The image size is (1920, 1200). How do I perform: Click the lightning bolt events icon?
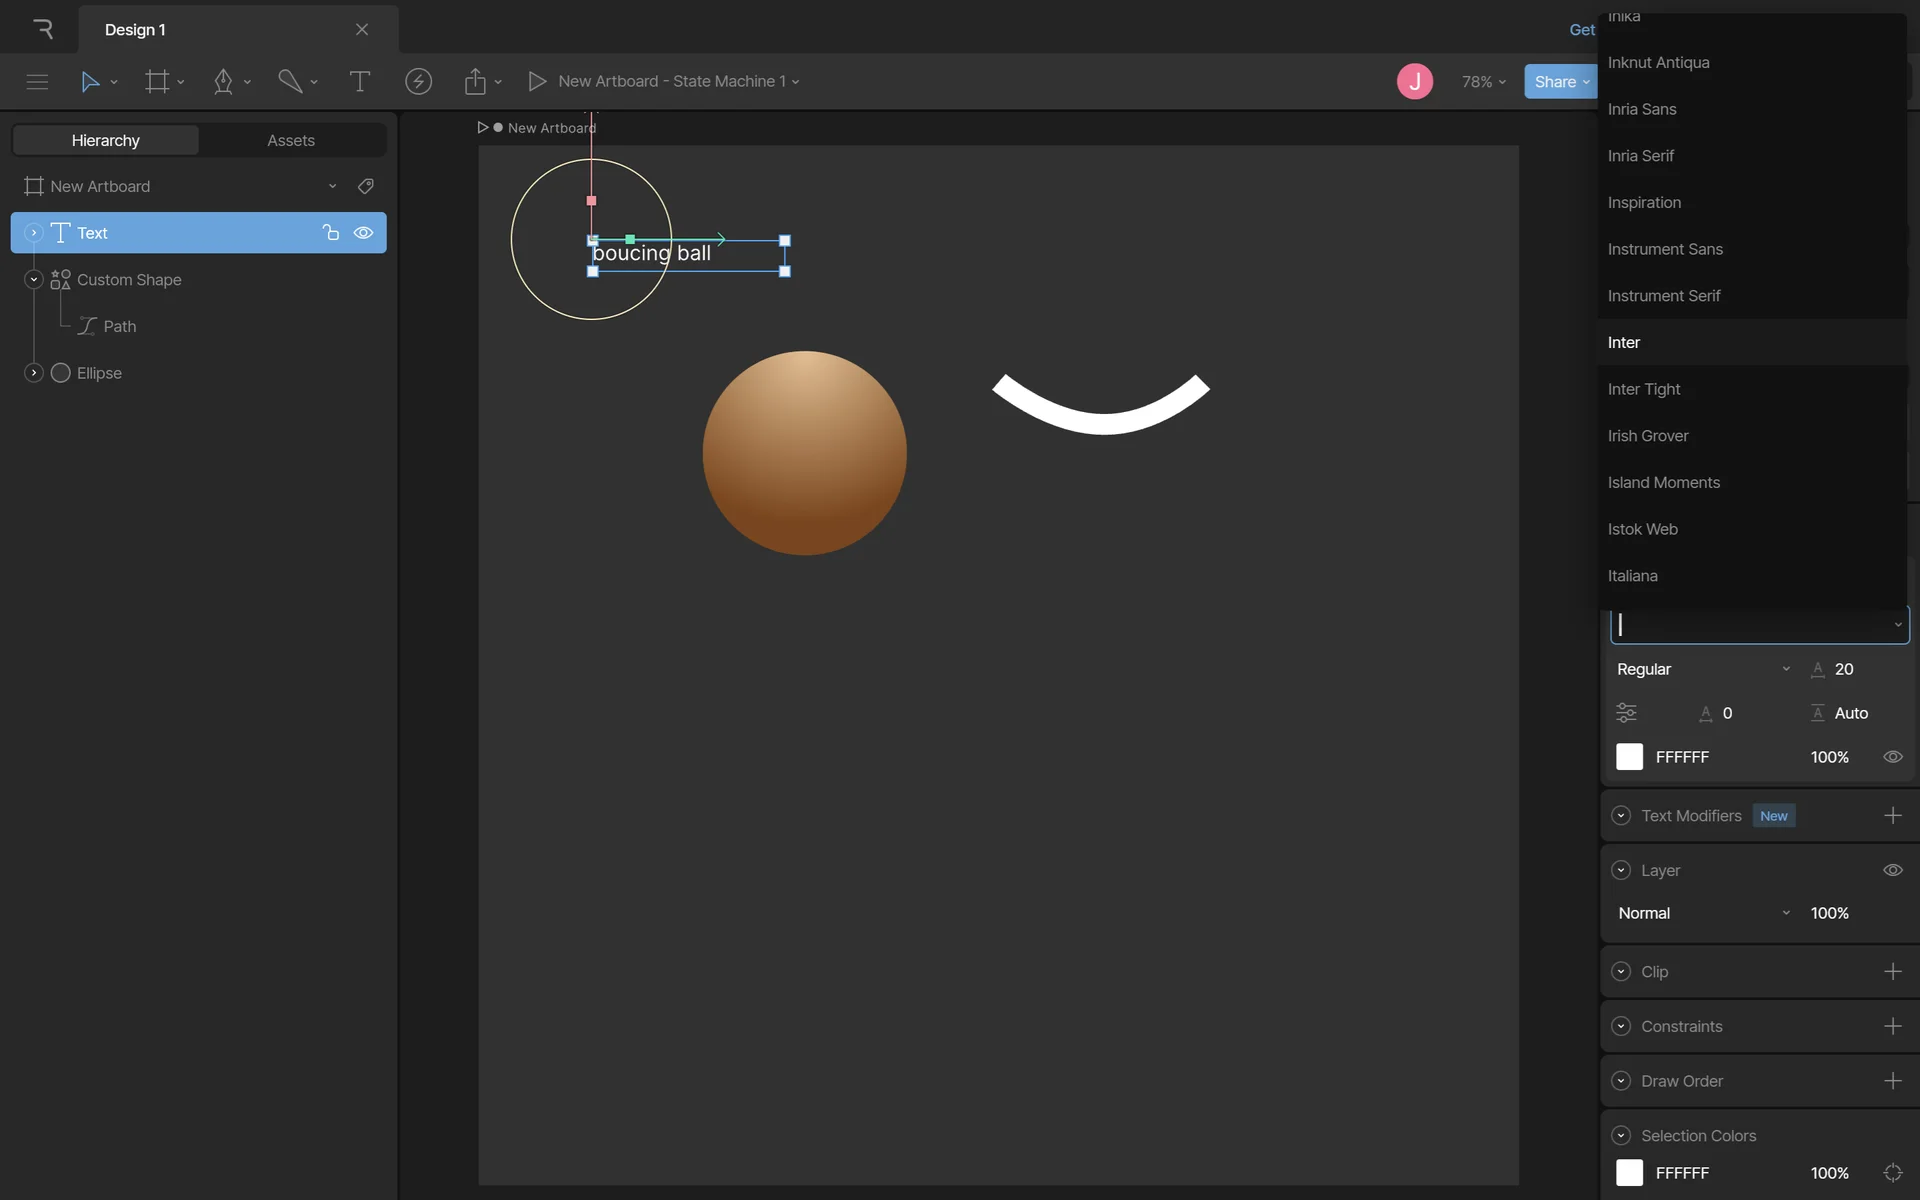click(418, 81)
